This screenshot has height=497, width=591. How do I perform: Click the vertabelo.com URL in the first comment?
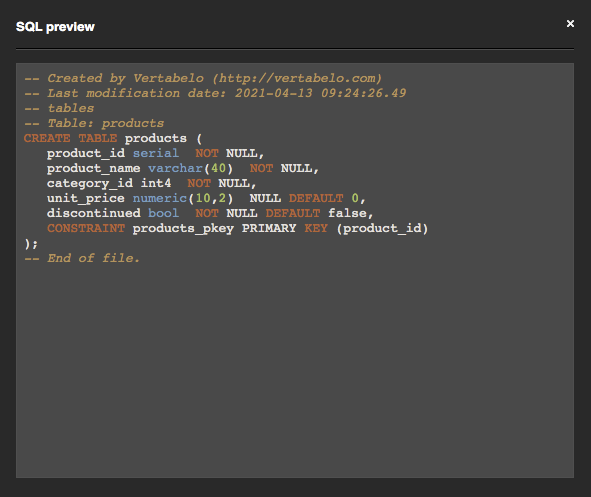click(x=297, y=78)
